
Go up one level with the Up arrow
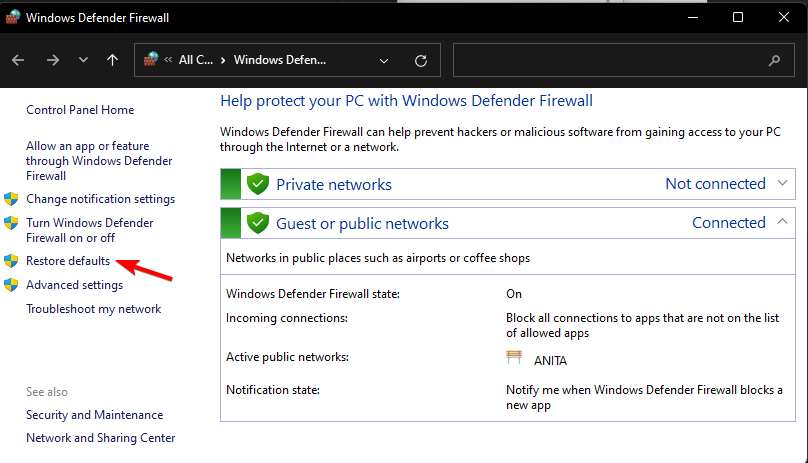(x=112, y=60)
